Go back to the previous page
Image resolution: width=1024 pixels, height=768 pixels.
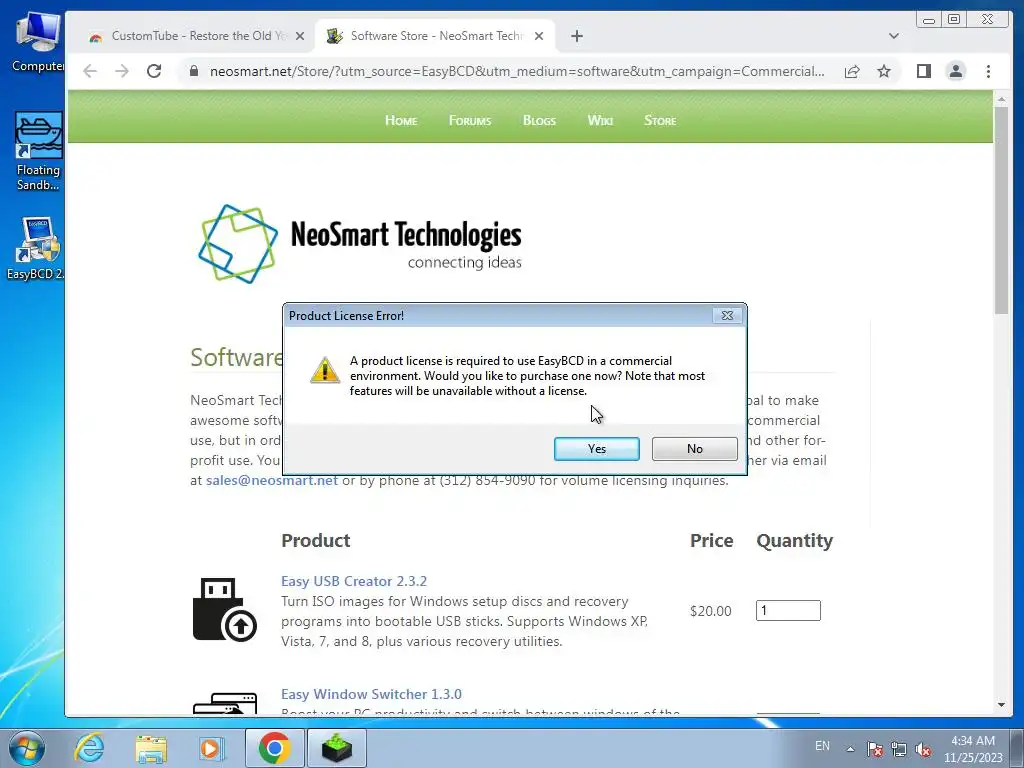tap(90, 71)
